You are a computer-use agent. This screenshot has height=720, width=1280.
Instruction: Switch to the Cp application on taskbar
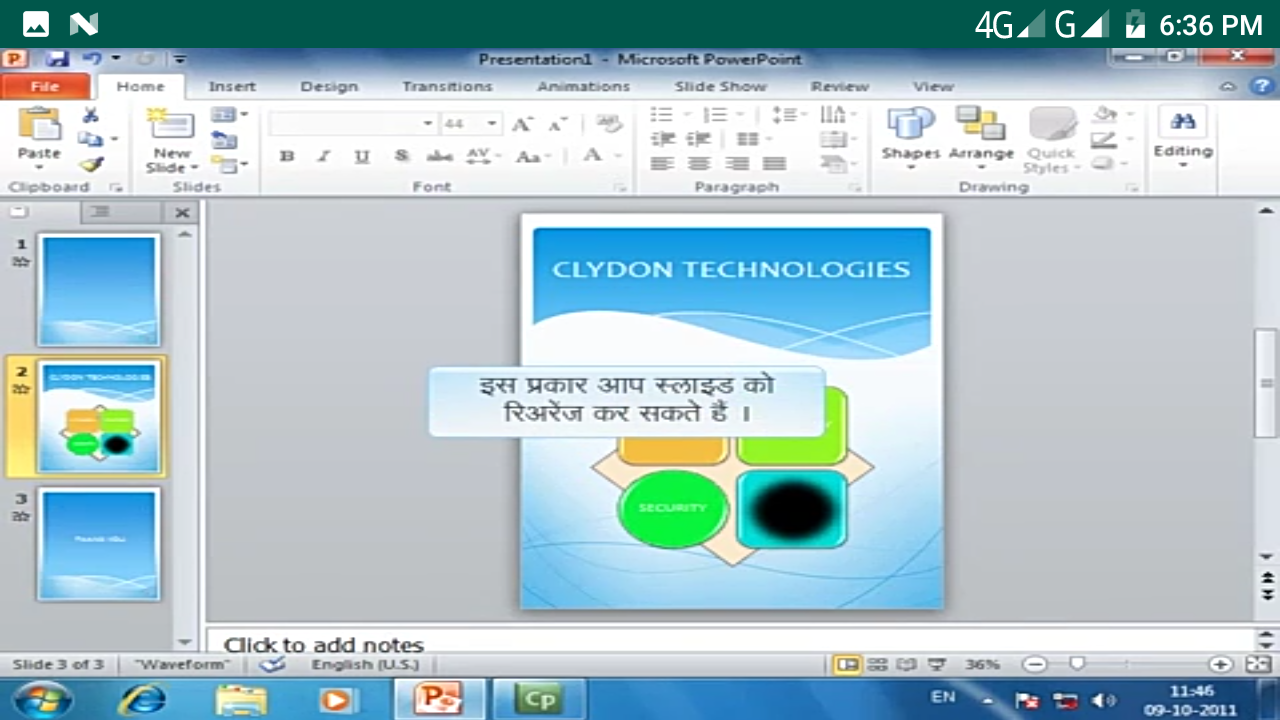pyautogui.click(x=540, y=699)
